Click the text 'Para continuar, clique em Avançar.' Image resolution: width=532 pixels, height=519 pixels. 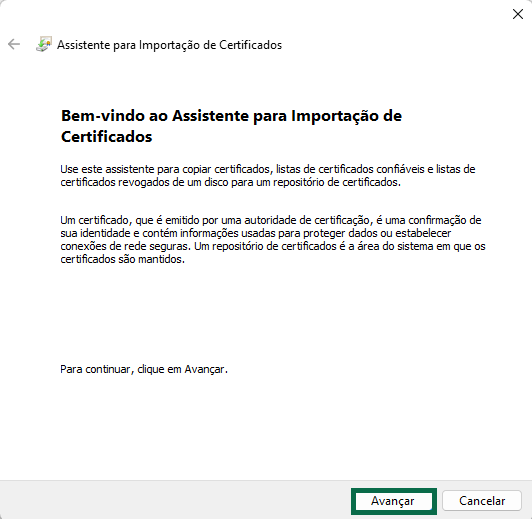point(144,369)
